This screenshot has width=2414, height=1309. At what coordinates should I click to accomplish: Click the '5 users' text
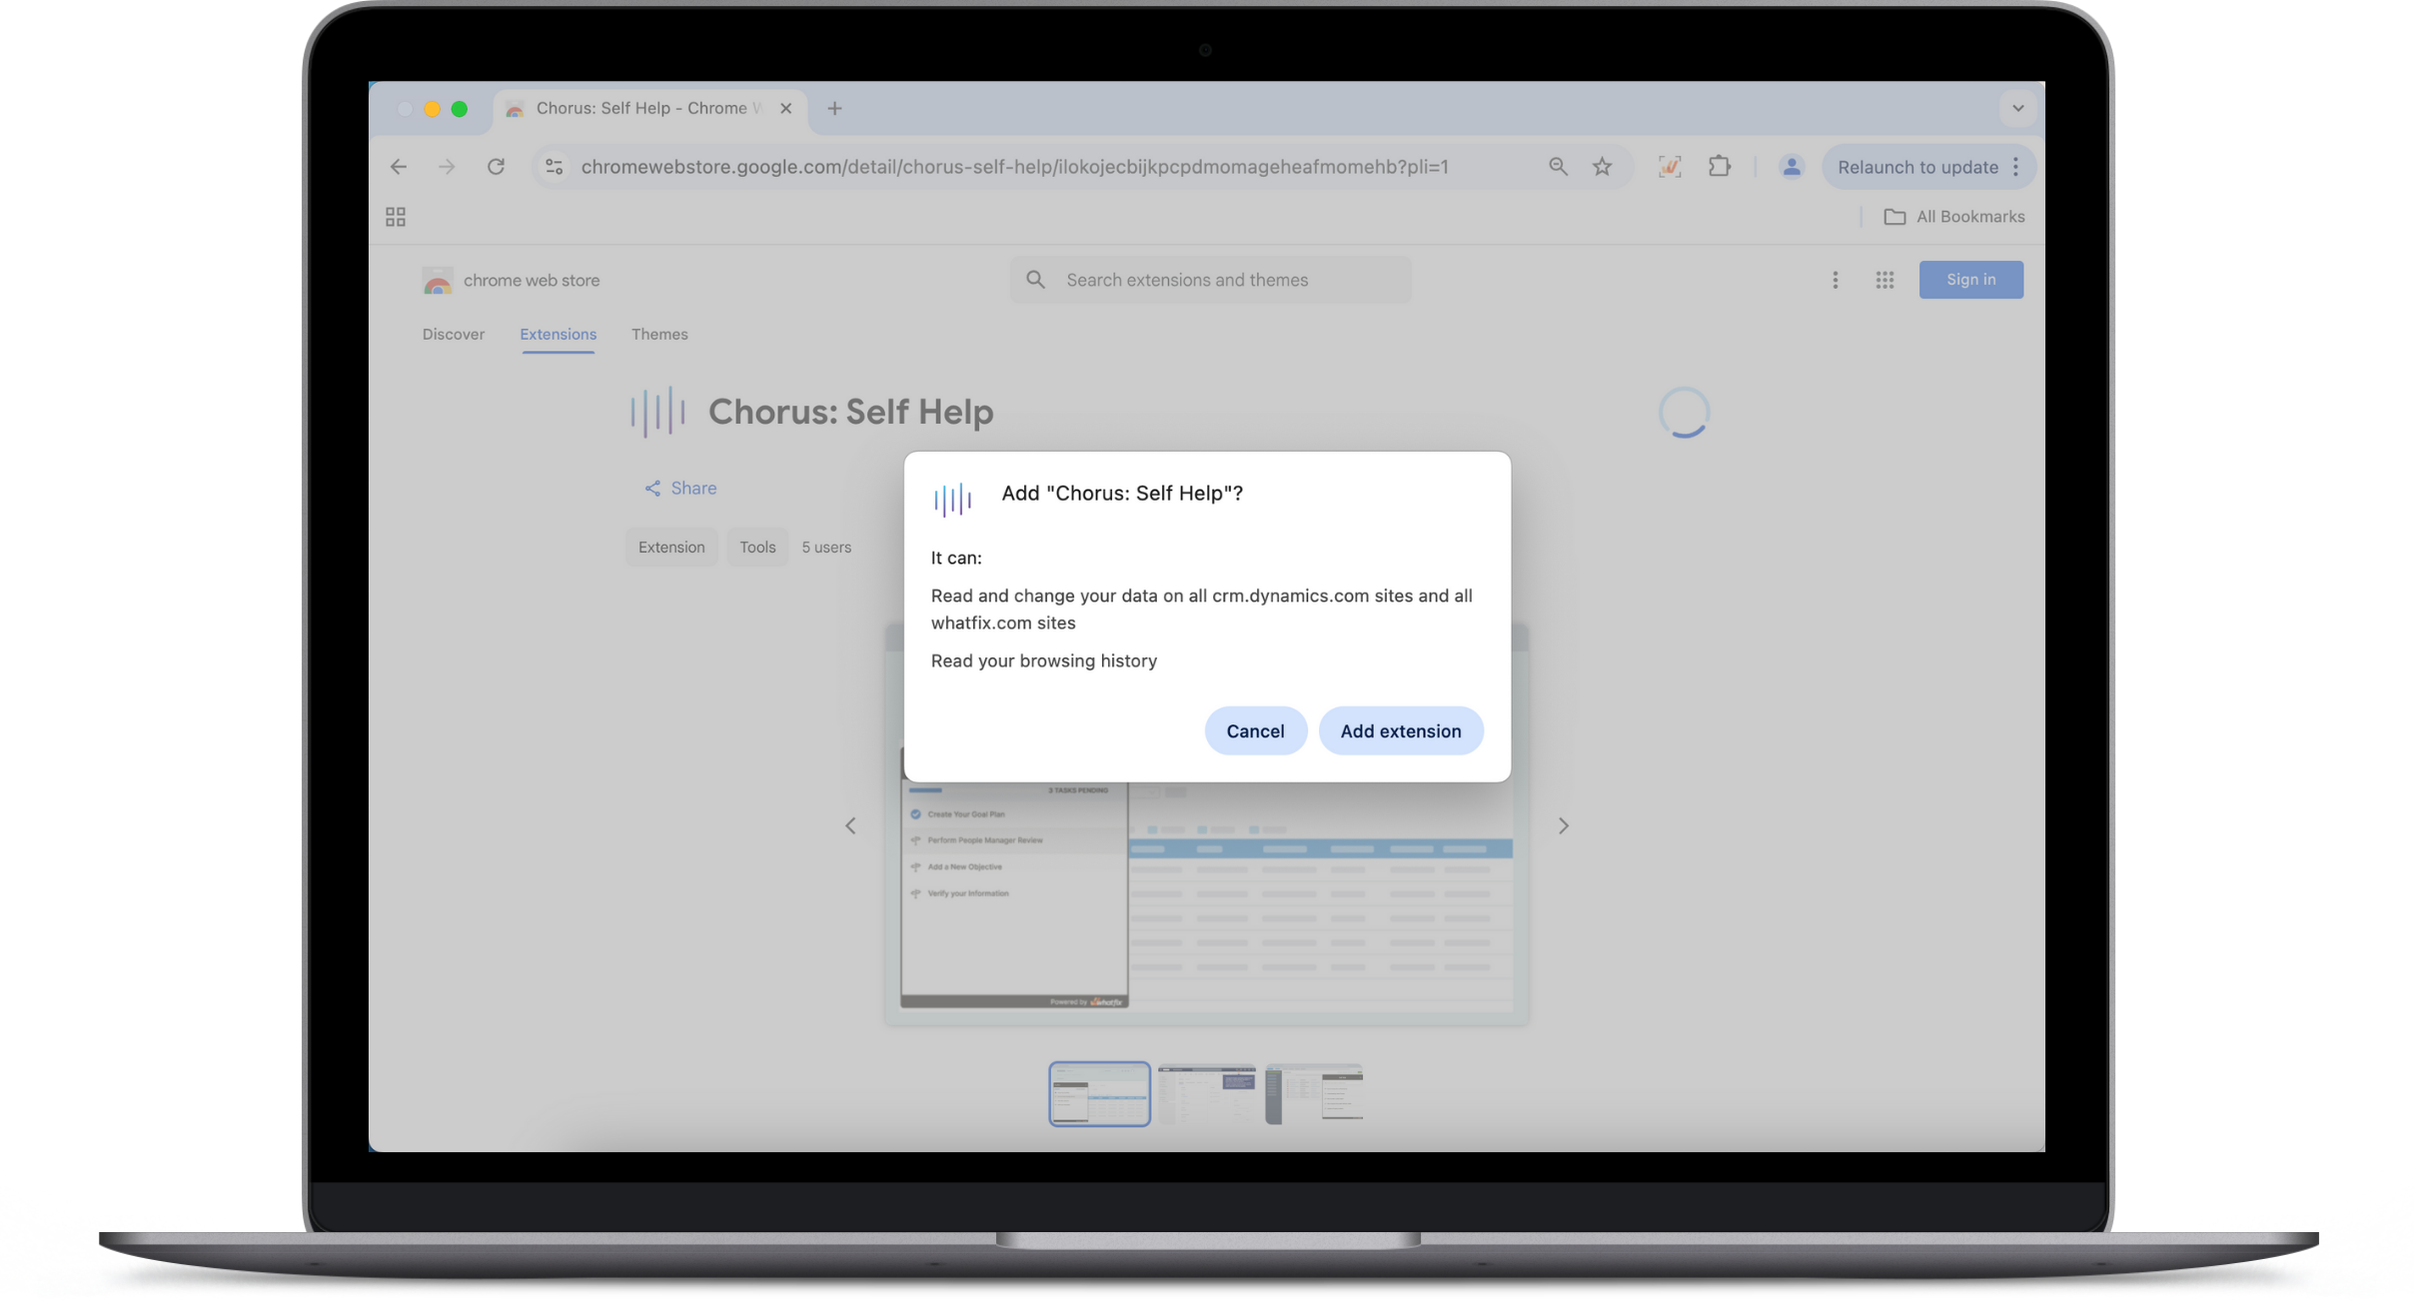point(826,547)
